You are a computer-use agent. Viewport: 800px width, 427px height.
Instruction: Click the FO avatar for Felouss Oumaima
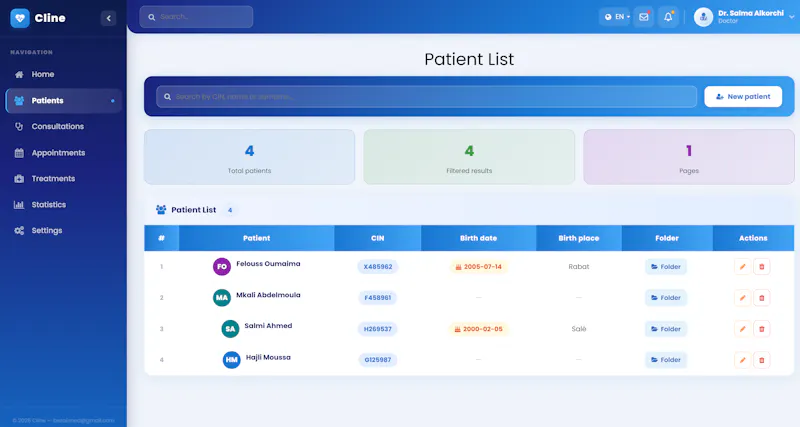222,266
